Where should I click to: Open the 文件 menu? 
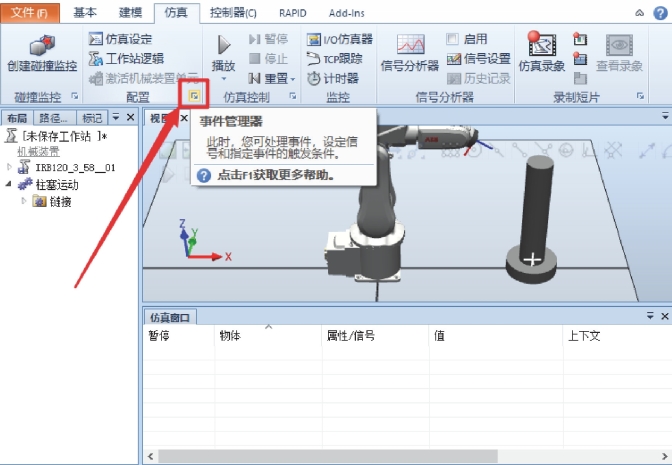tap(30, 12)
